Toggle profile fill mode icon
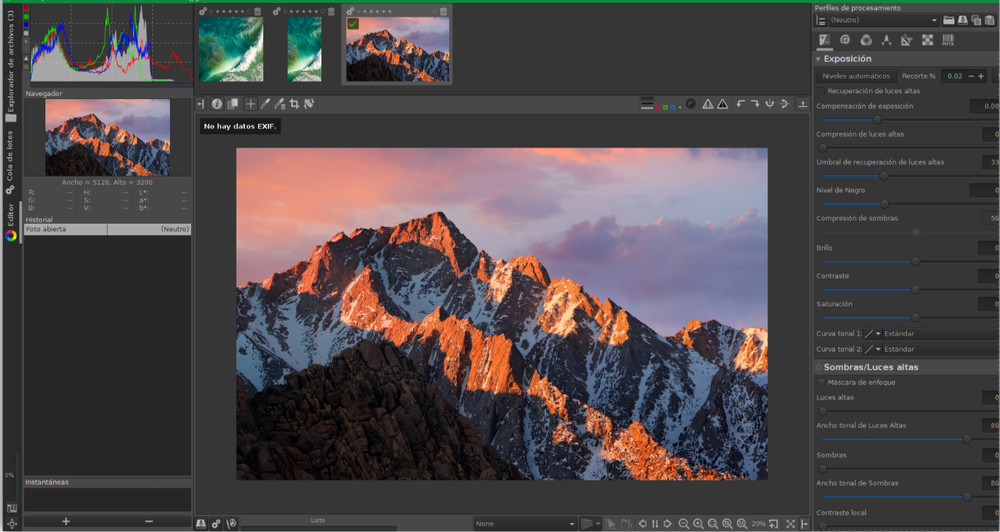 (821, 20)
